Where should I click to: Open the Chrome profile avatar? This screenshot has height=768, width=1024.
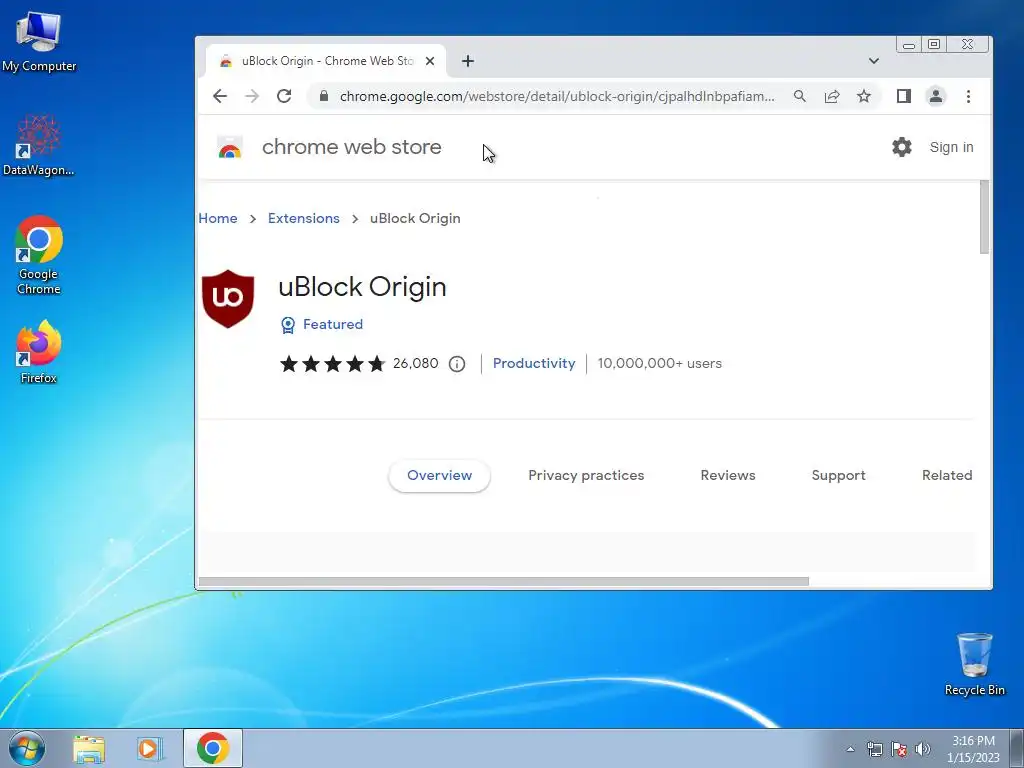tap(936, 97)
